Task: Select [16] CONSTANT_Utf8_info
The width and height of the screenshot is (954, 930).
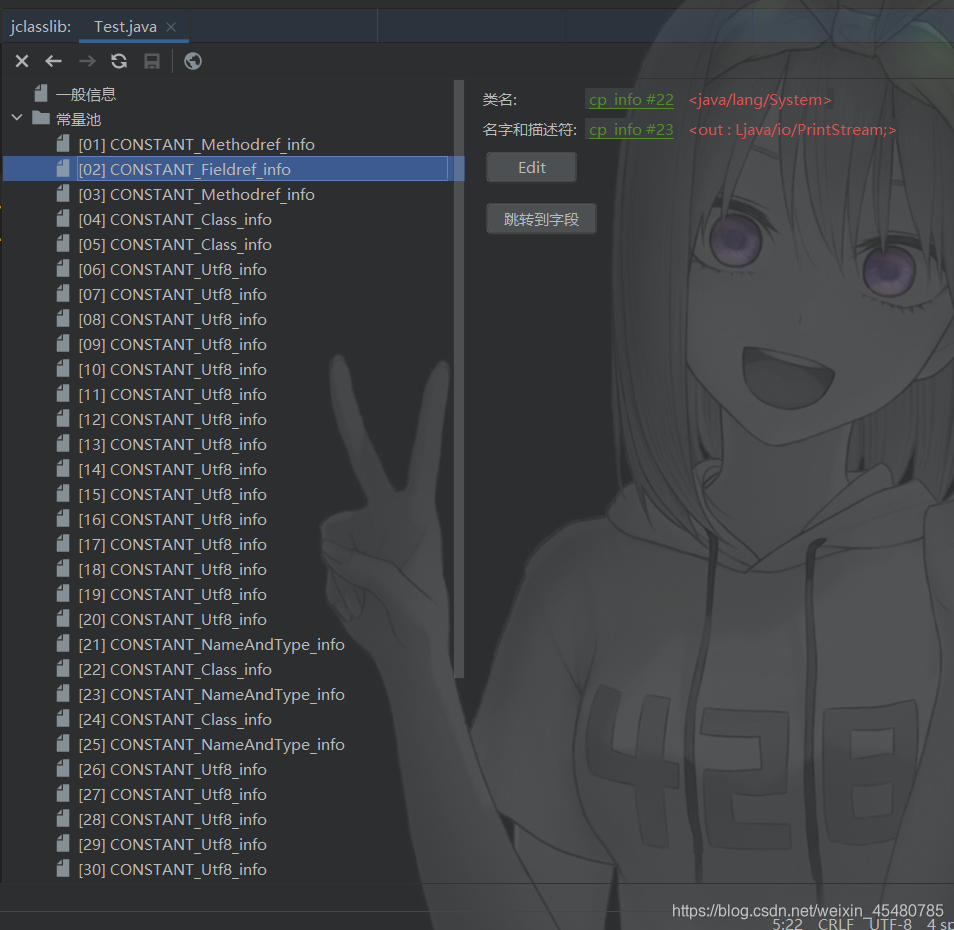Action: coord(173,519)
